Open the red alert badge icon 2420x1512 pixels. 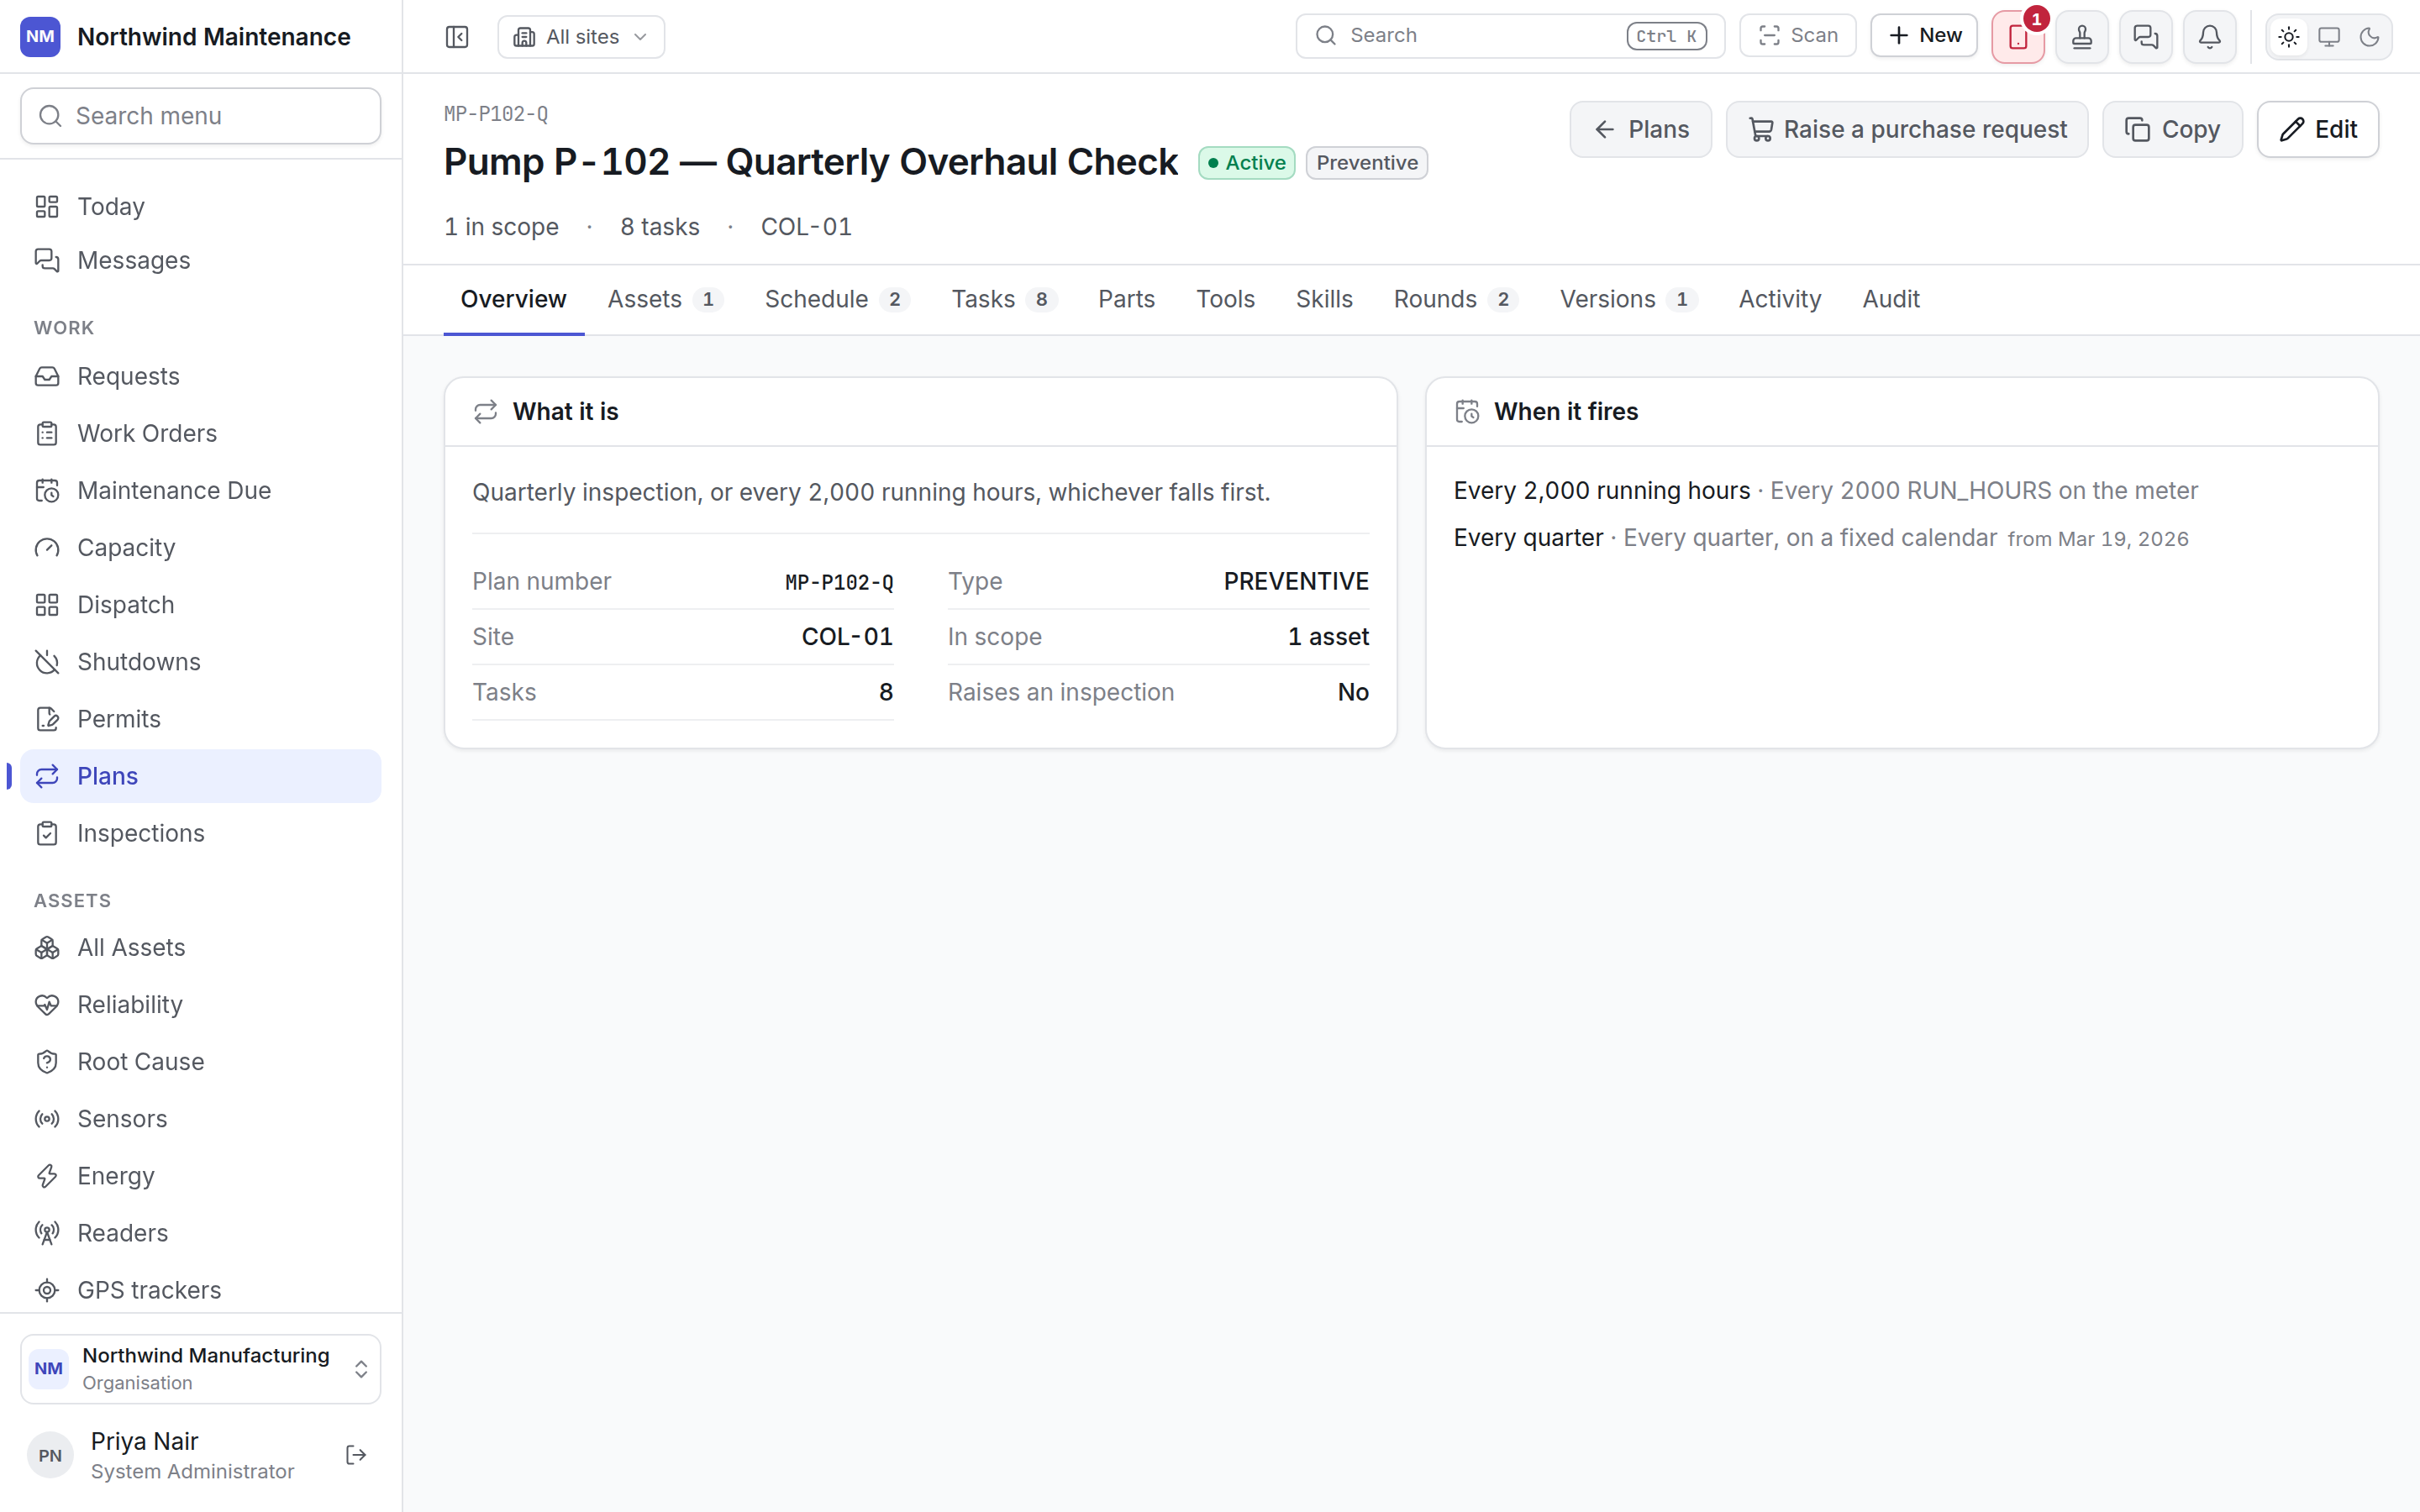tap(2018, 37)
